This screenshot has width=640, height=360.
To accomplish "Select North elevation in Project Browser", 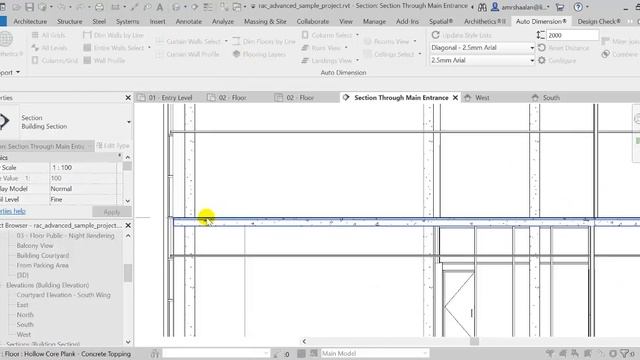I will point(25,315).
